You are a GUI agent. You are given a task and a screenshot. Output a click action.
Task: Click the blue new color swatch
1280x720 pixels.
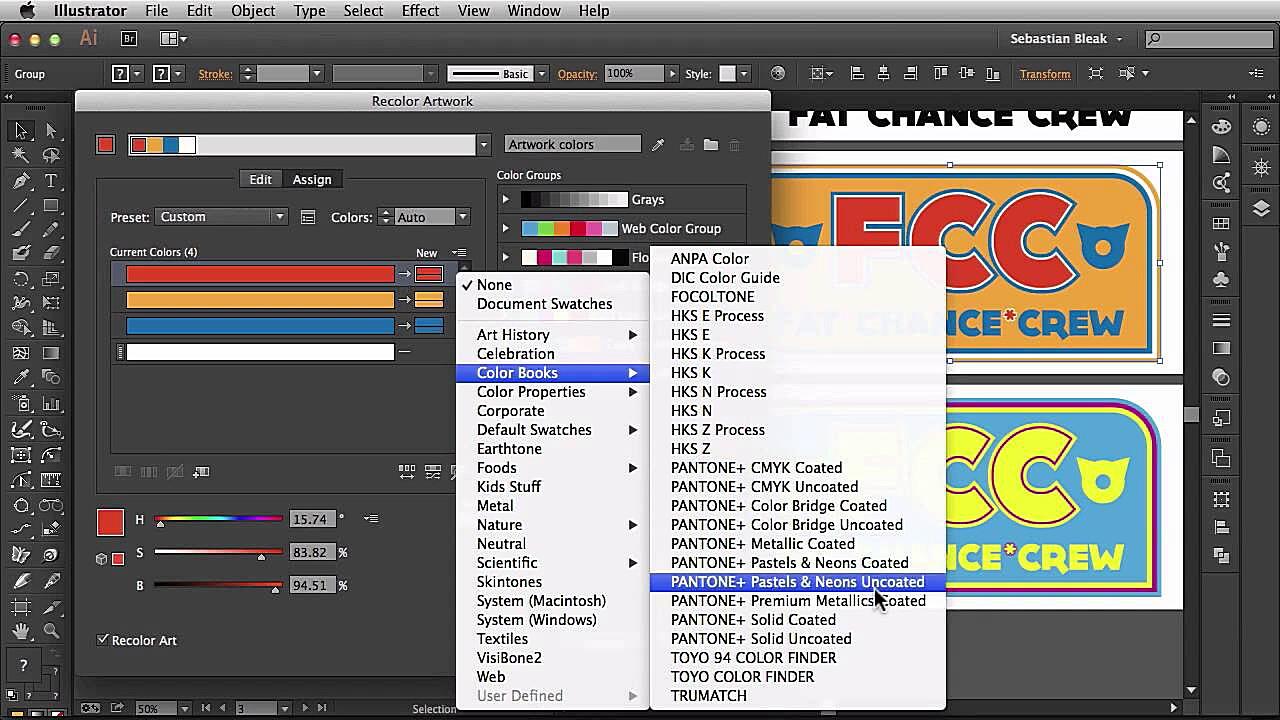[x=429, y=326]
